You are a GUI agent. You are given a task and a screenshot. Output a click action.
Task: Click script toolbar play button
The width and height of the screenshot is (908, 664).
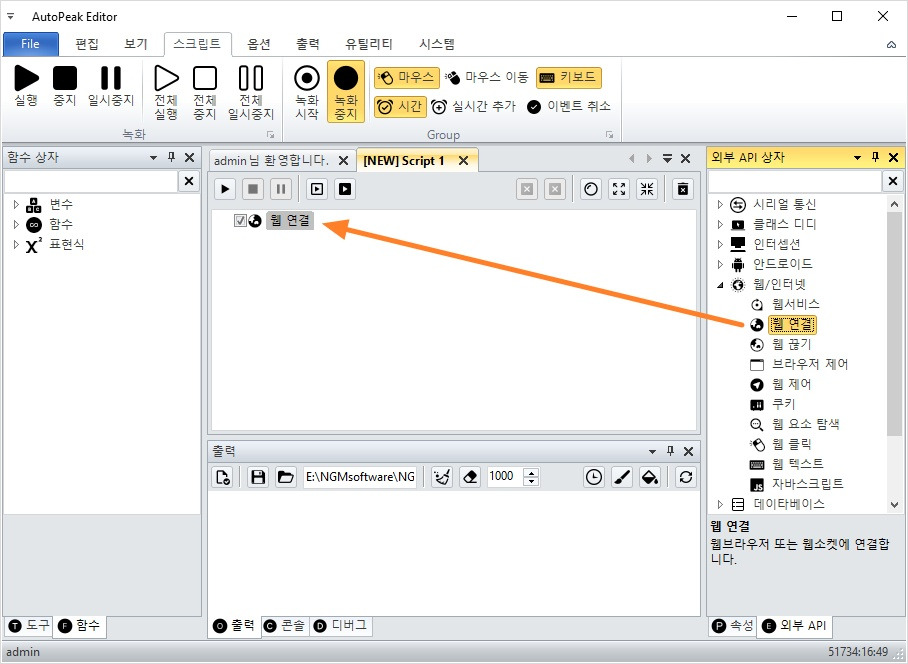tap(225, 189)
